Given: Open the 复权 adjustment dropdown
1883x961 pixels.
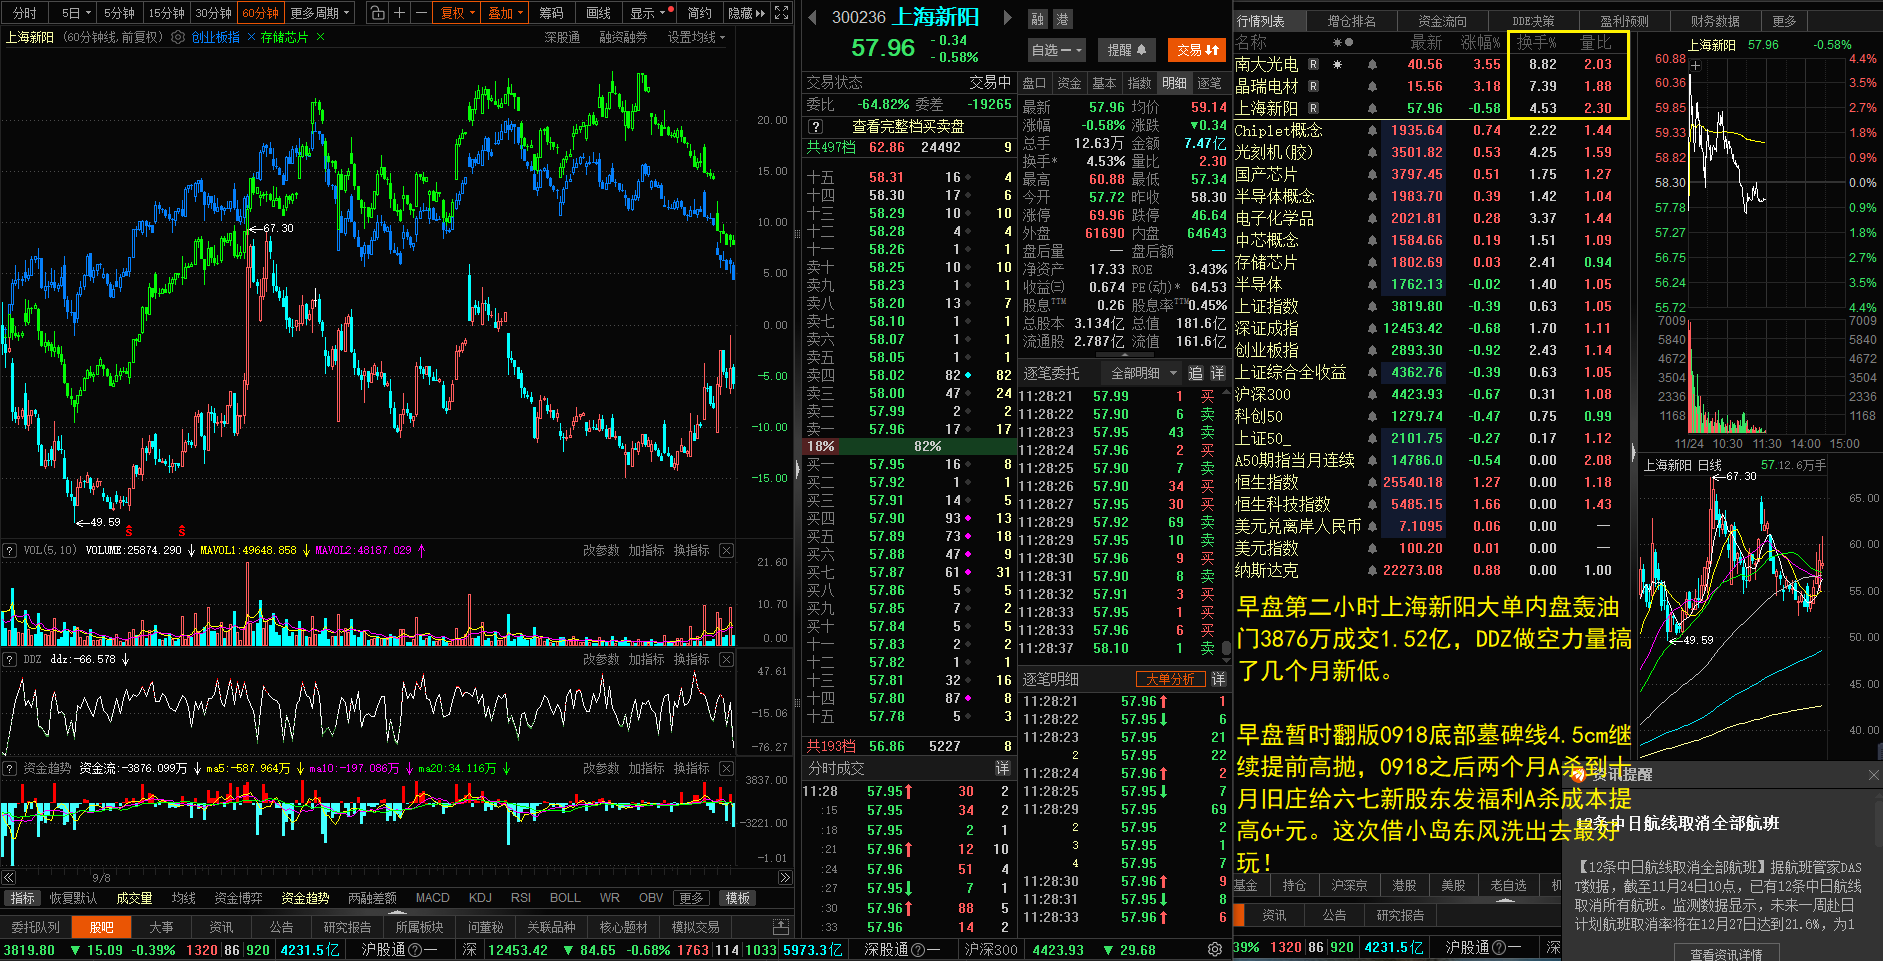Looking at the screenshot, I should click(458, 13).
